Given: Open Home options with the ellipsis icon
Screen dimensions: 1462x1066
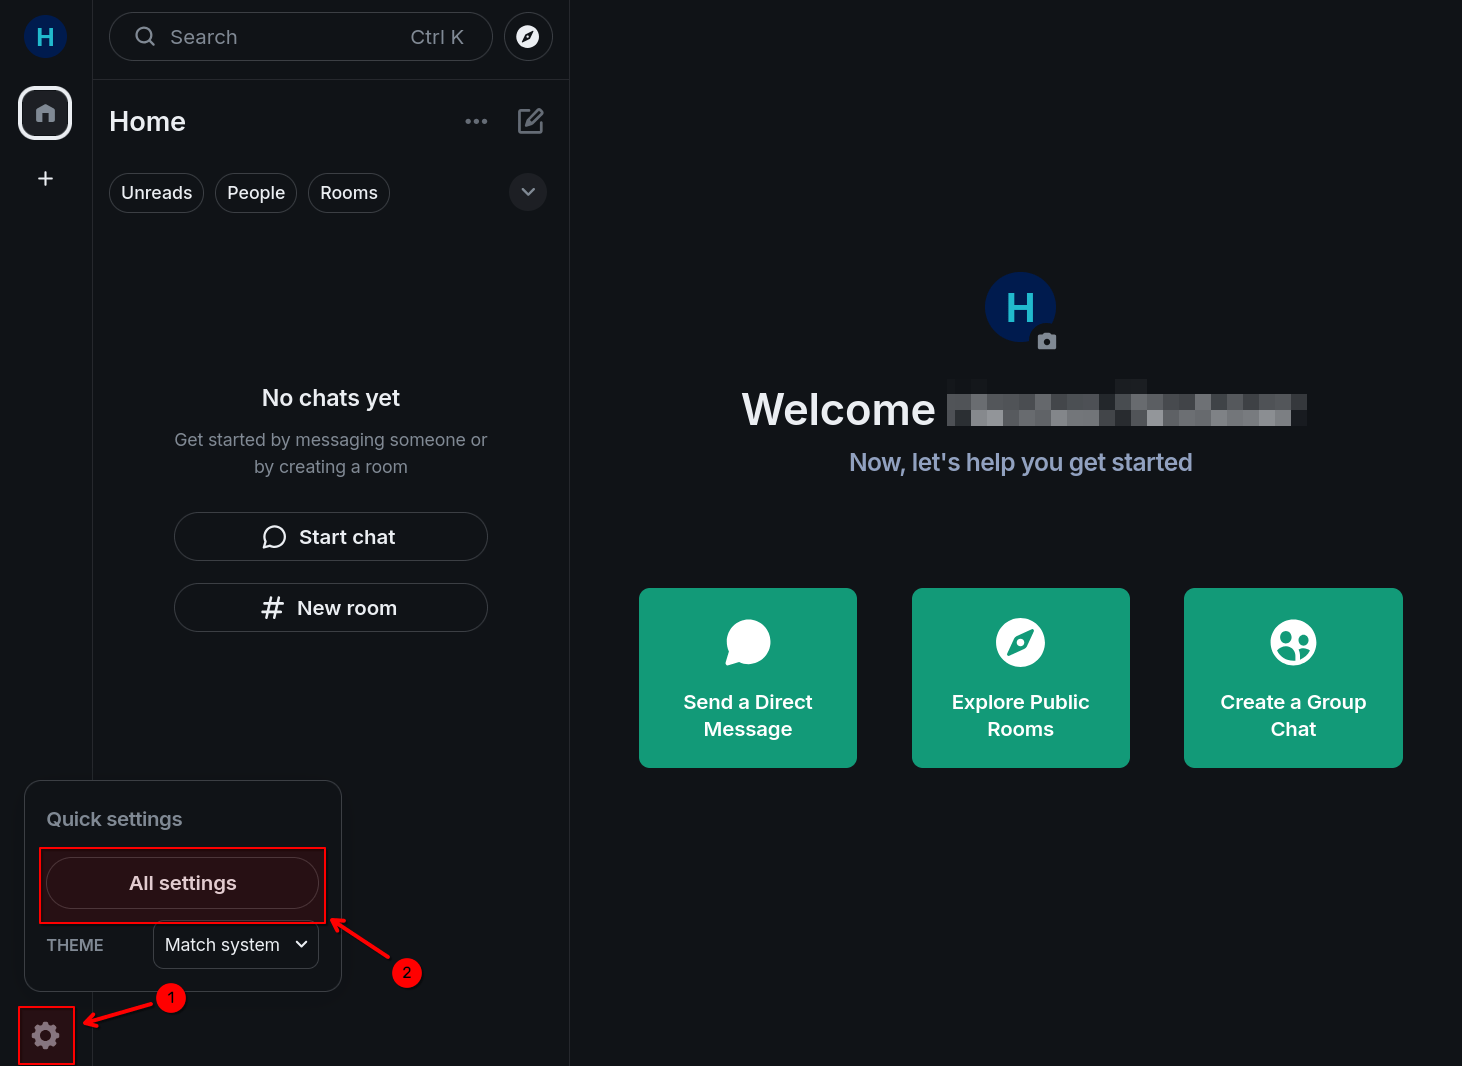Looking at the screenshot, I should (476, 120).
